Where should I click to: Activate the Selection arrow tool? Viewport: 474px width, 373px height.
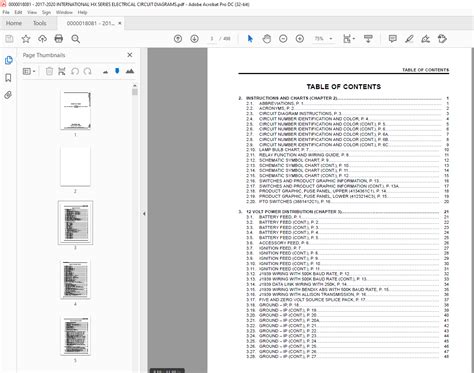[x=250, y=39]
